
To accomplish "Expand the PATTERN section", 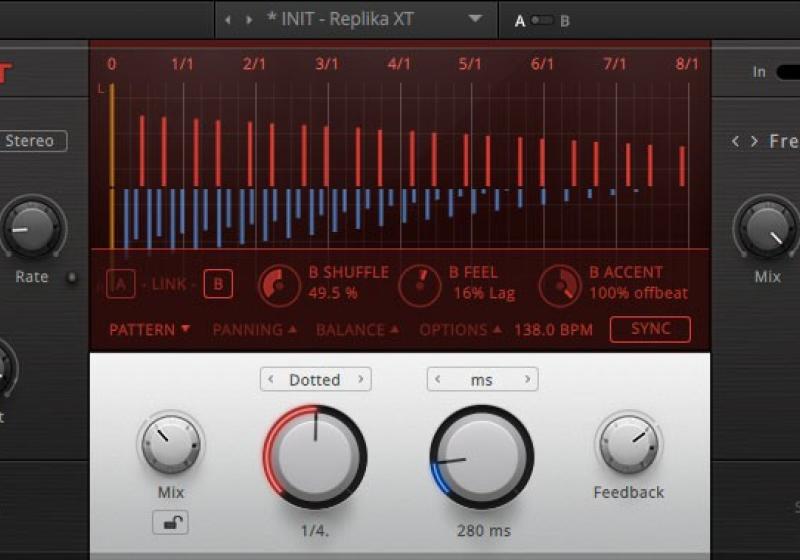I will tap(149, 329).
